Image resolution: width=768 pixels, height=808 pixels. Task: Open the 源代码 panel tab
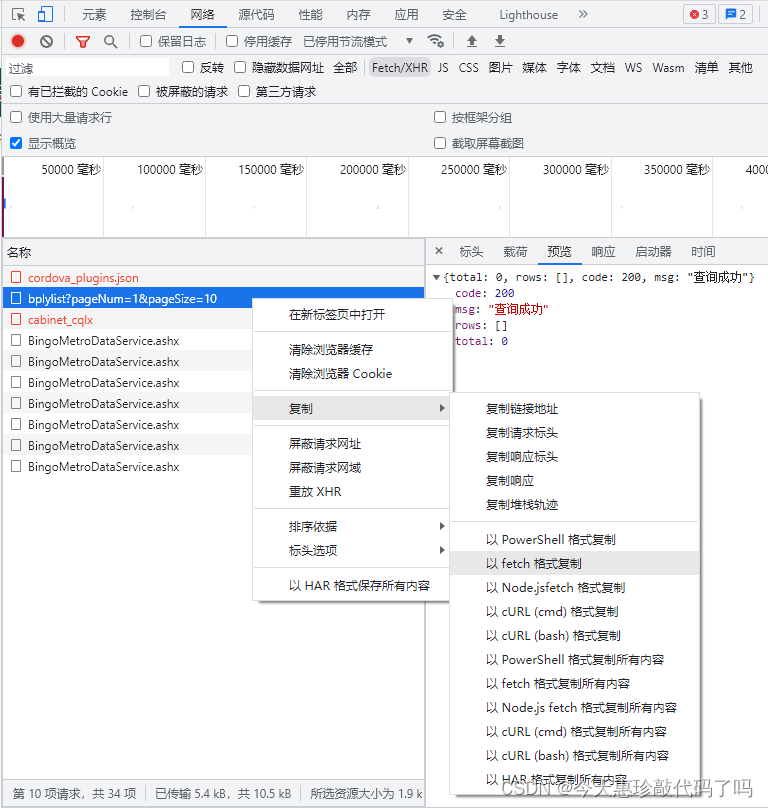point(256,15)
